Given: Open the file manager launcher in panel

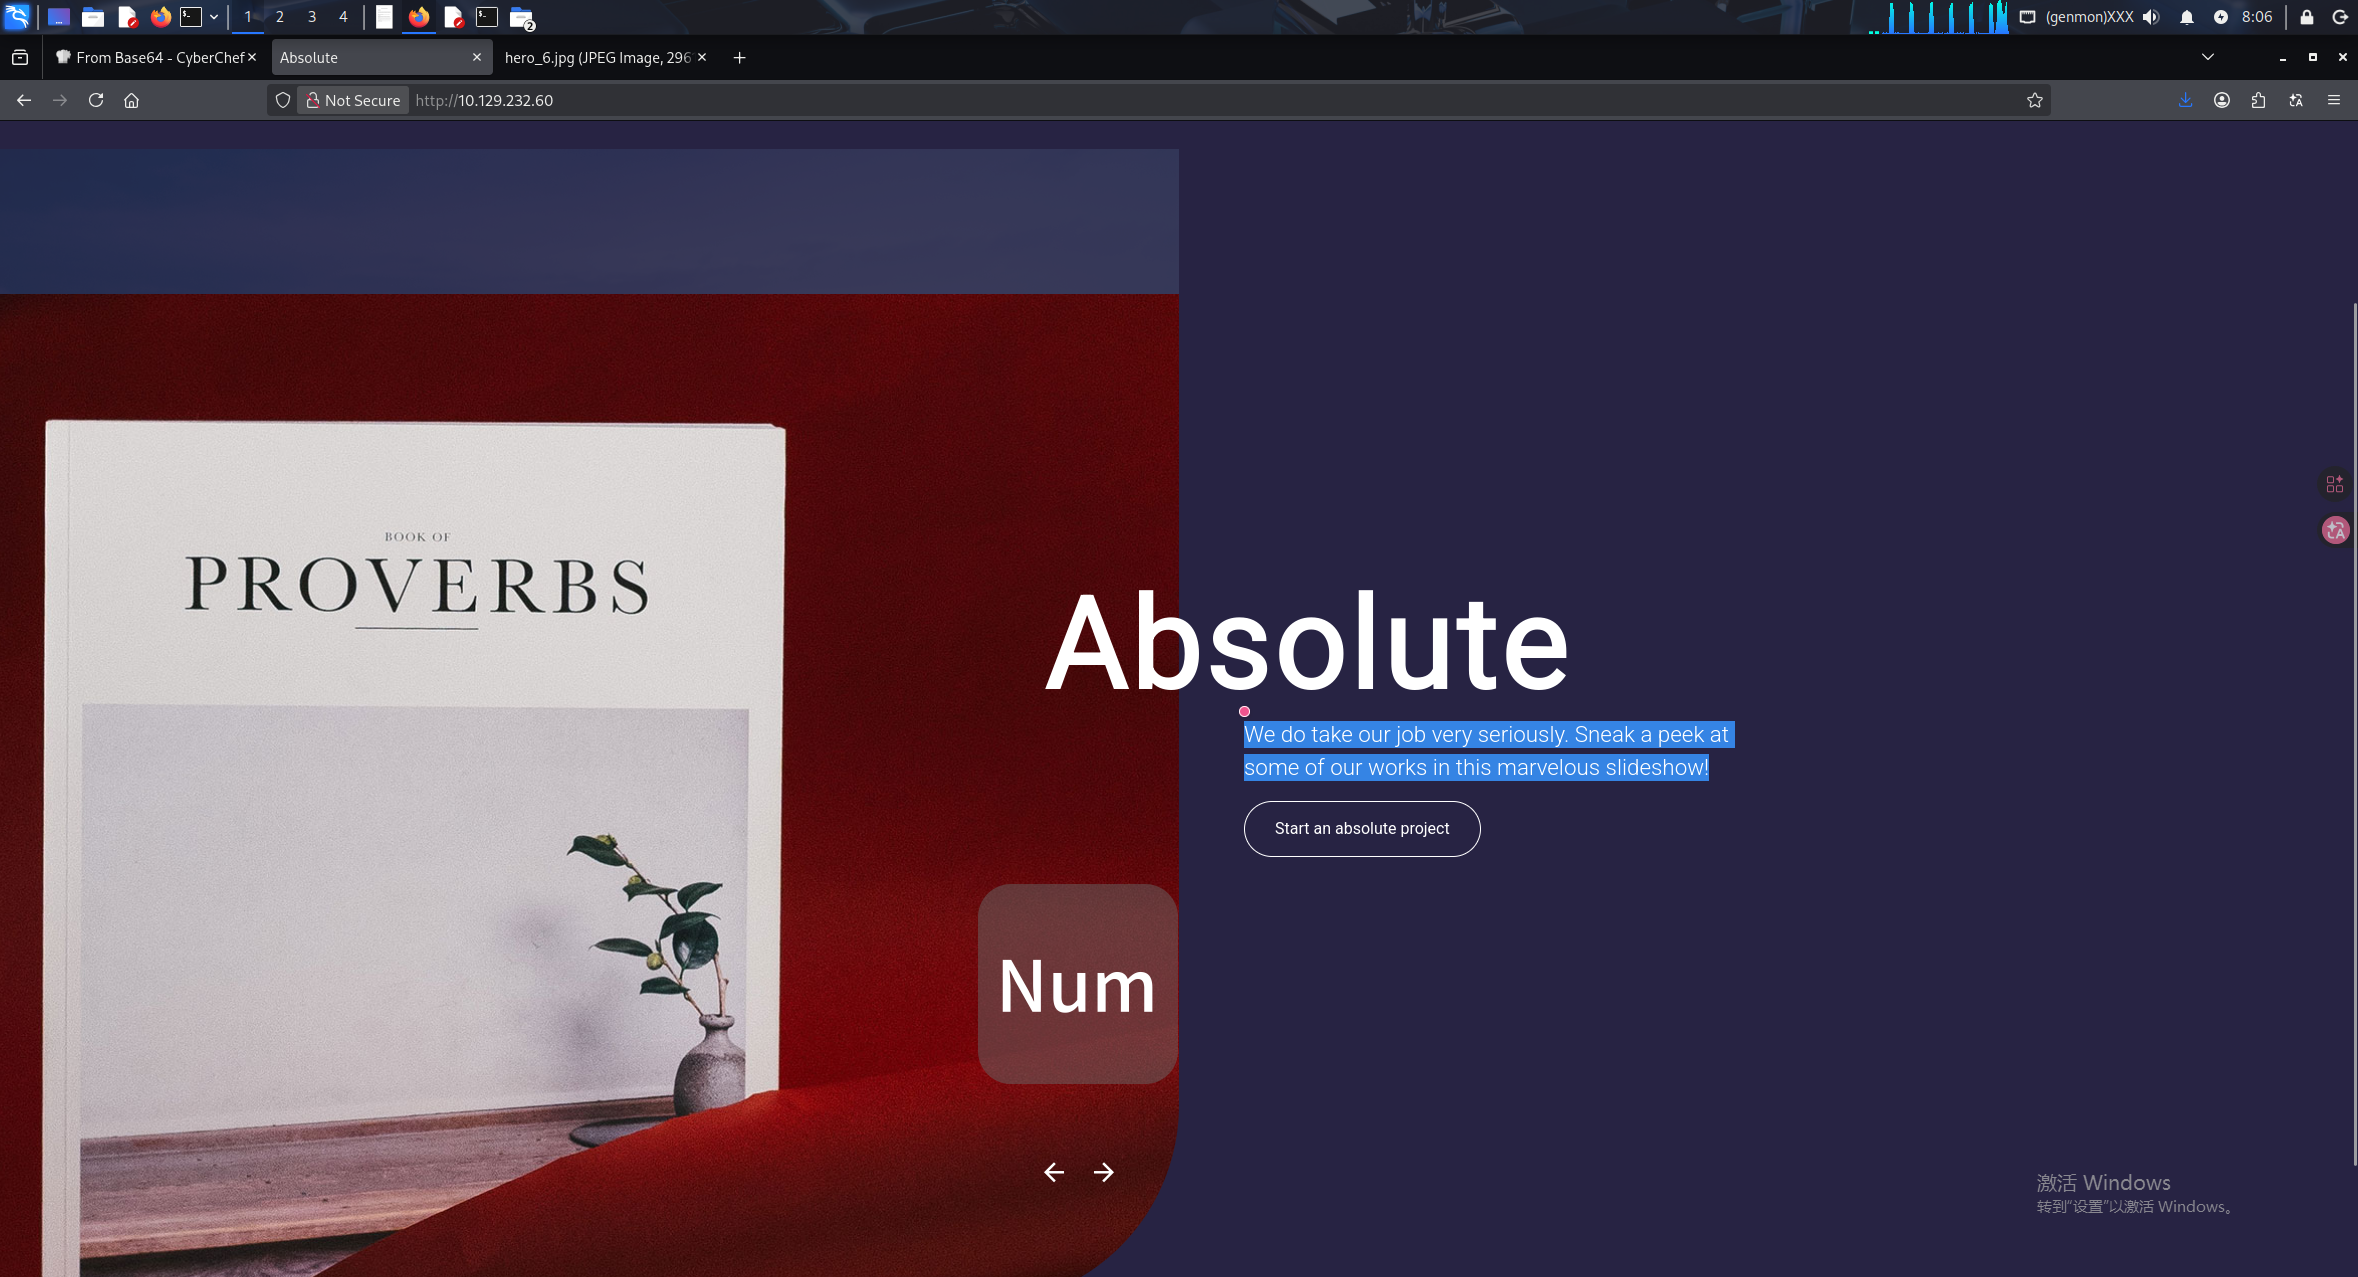Looking at the screenshot, I should (x=93, y=17).
